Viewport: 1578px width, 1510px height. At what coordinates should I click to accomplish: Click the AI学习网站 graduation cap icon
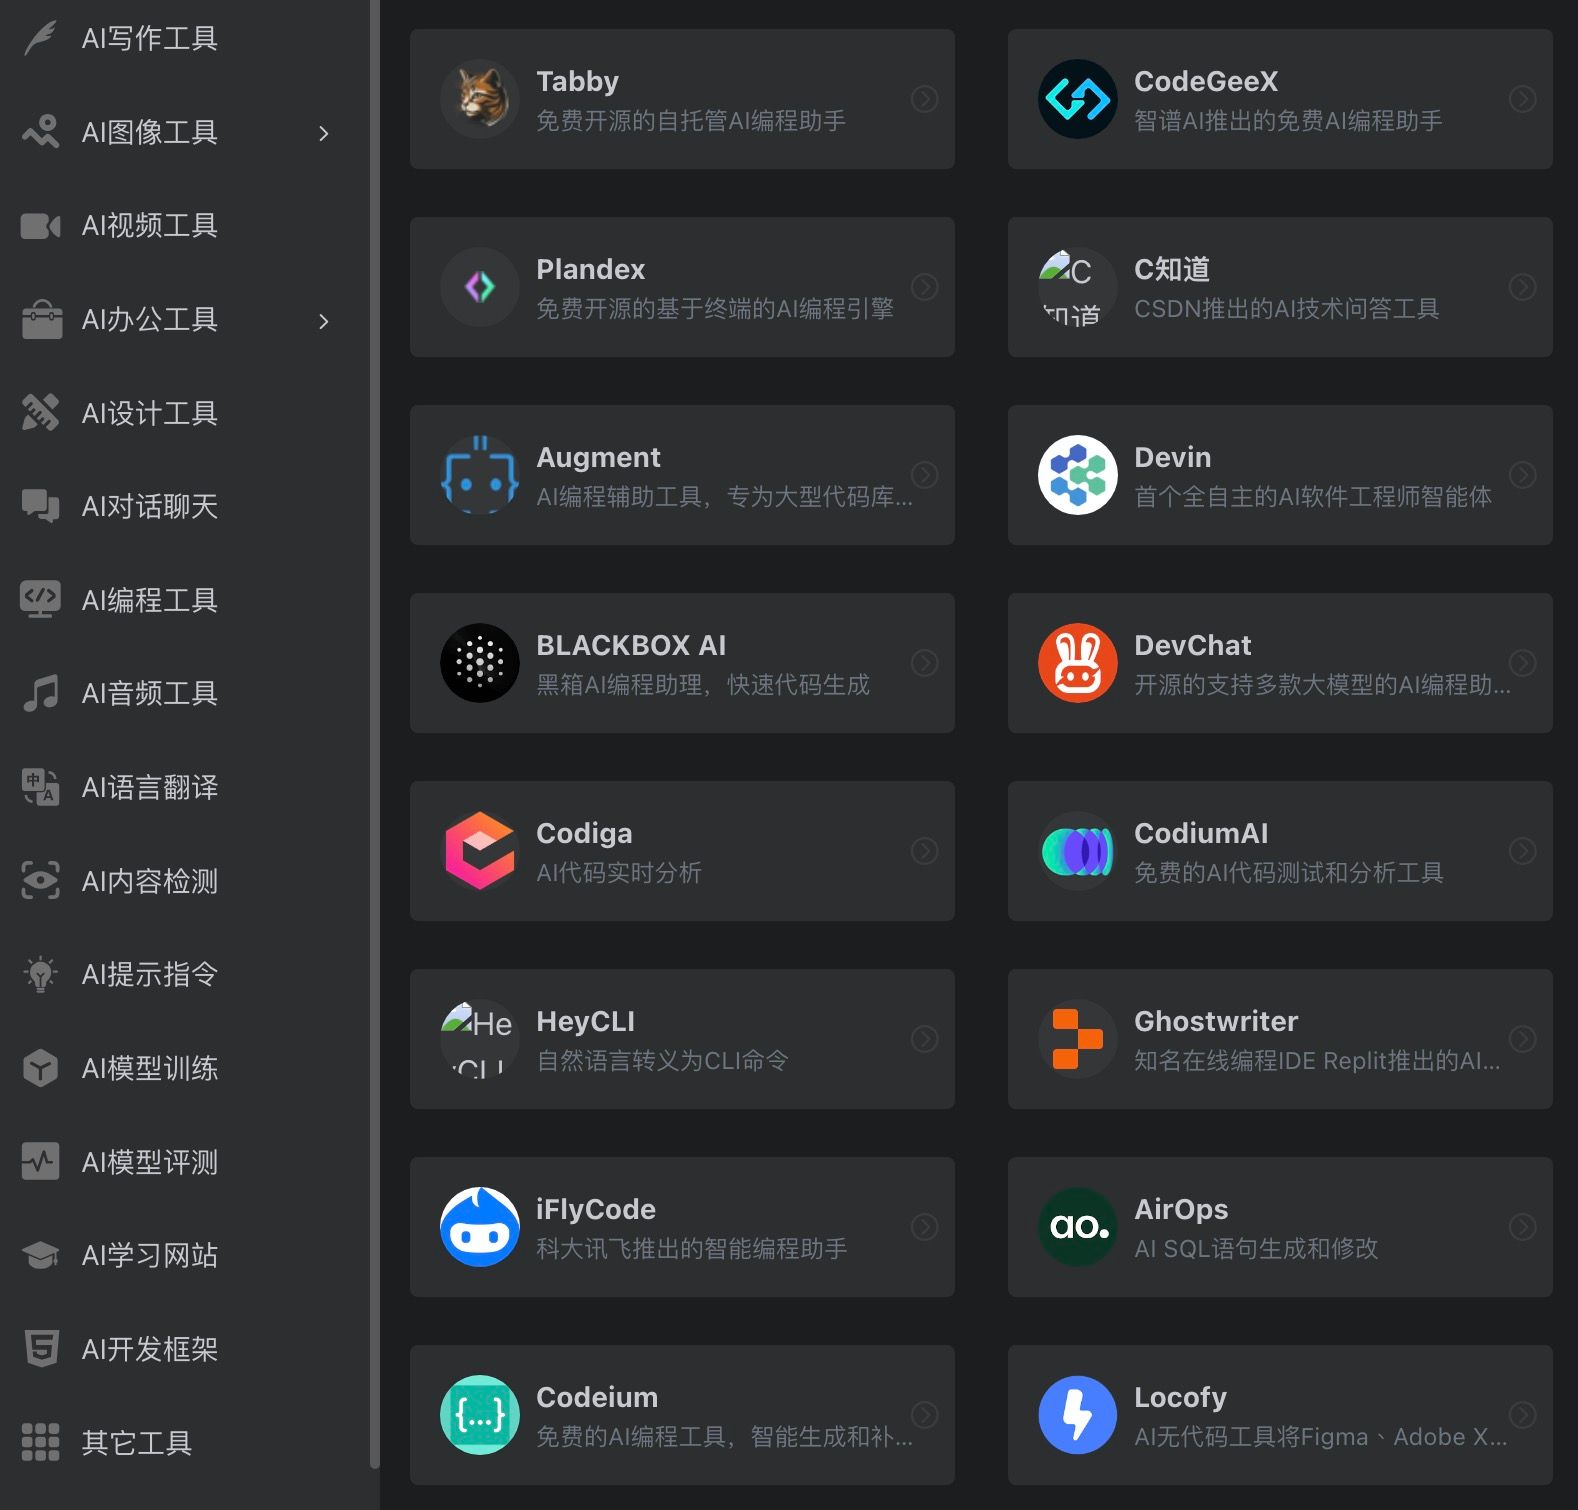click(x=40, y=1255)
